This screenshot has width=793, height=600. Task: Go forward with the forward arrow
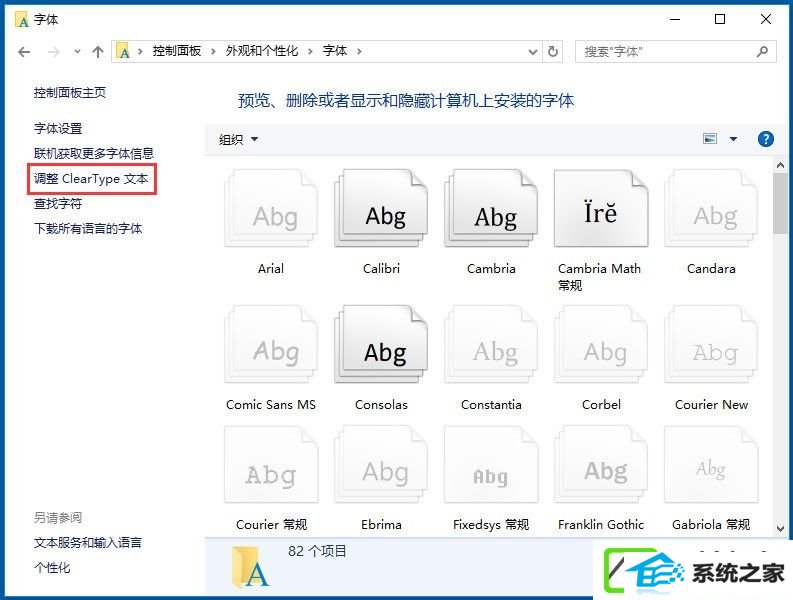point(54,52)
